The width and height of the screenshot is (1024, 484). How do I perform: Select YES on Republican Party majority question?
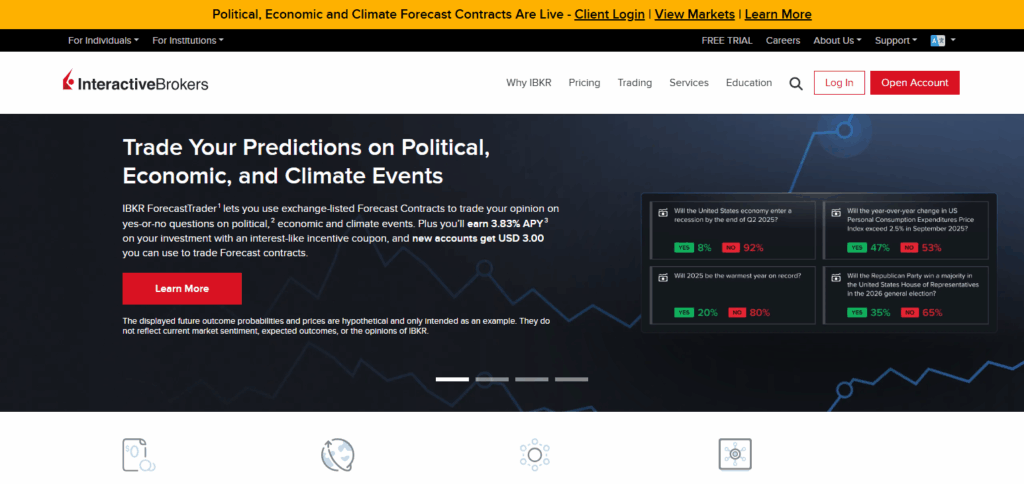click(x=857, y=313)
